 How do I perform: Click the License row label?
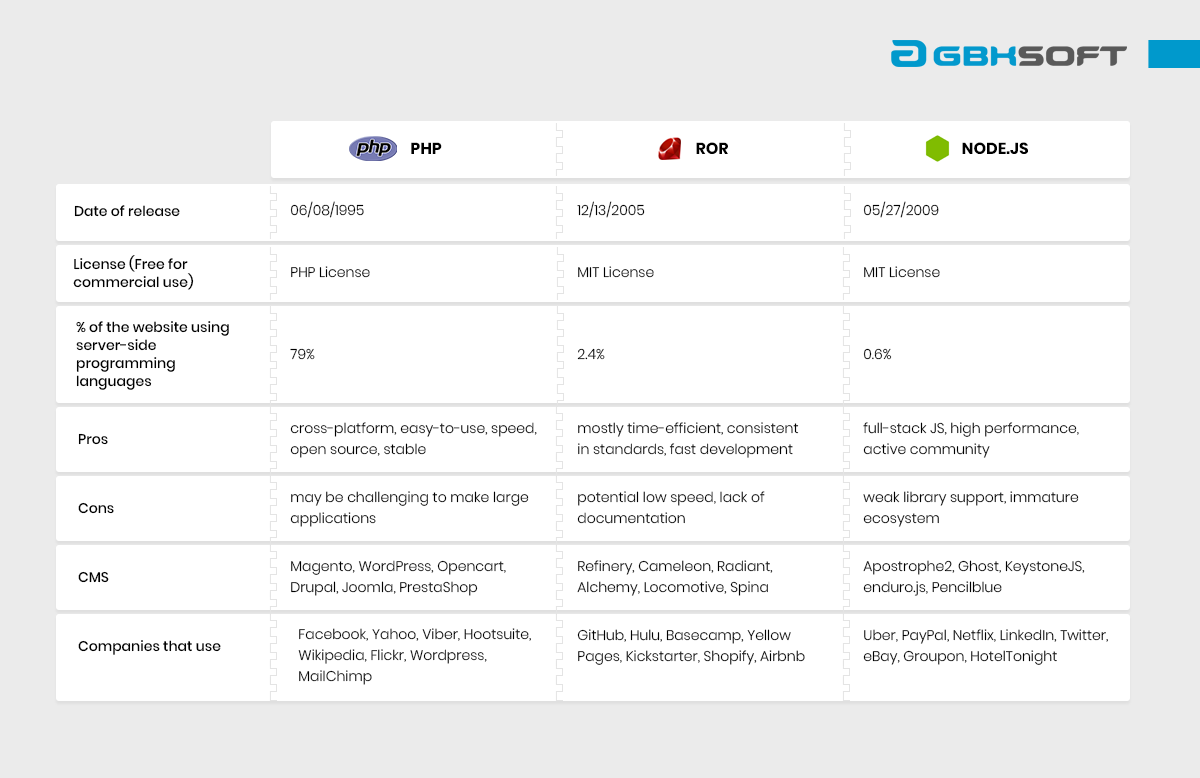point(131,273)
